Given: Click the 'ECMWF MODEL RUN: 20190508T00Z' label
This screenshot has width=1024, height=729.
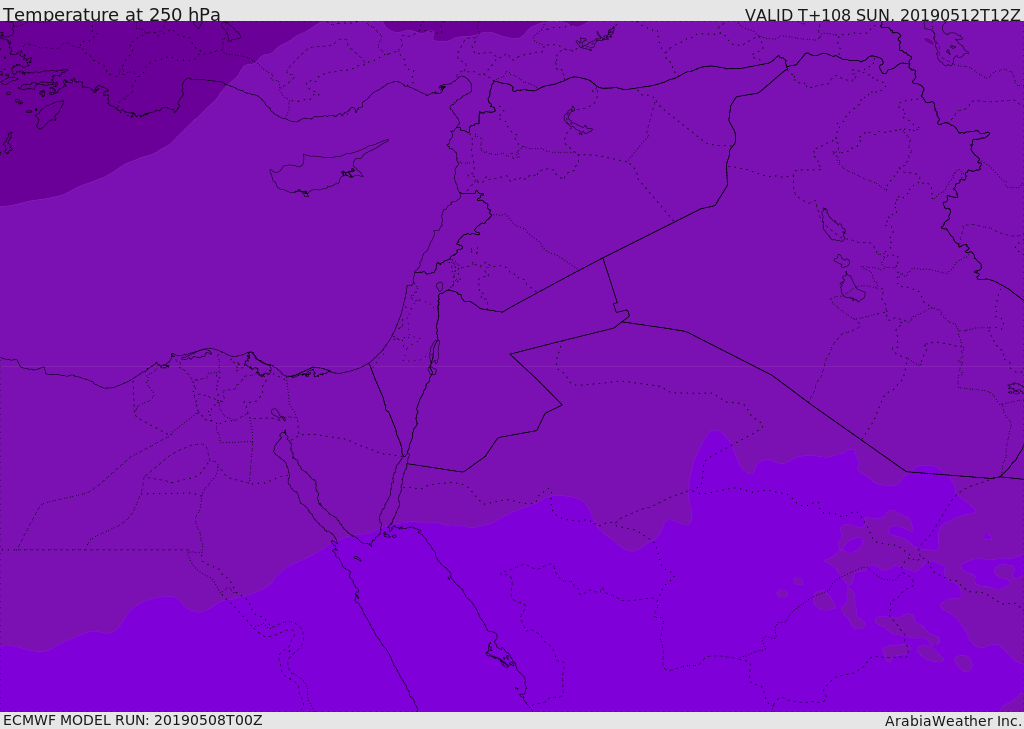Looking at the screenshot, I should coord(133,720).
